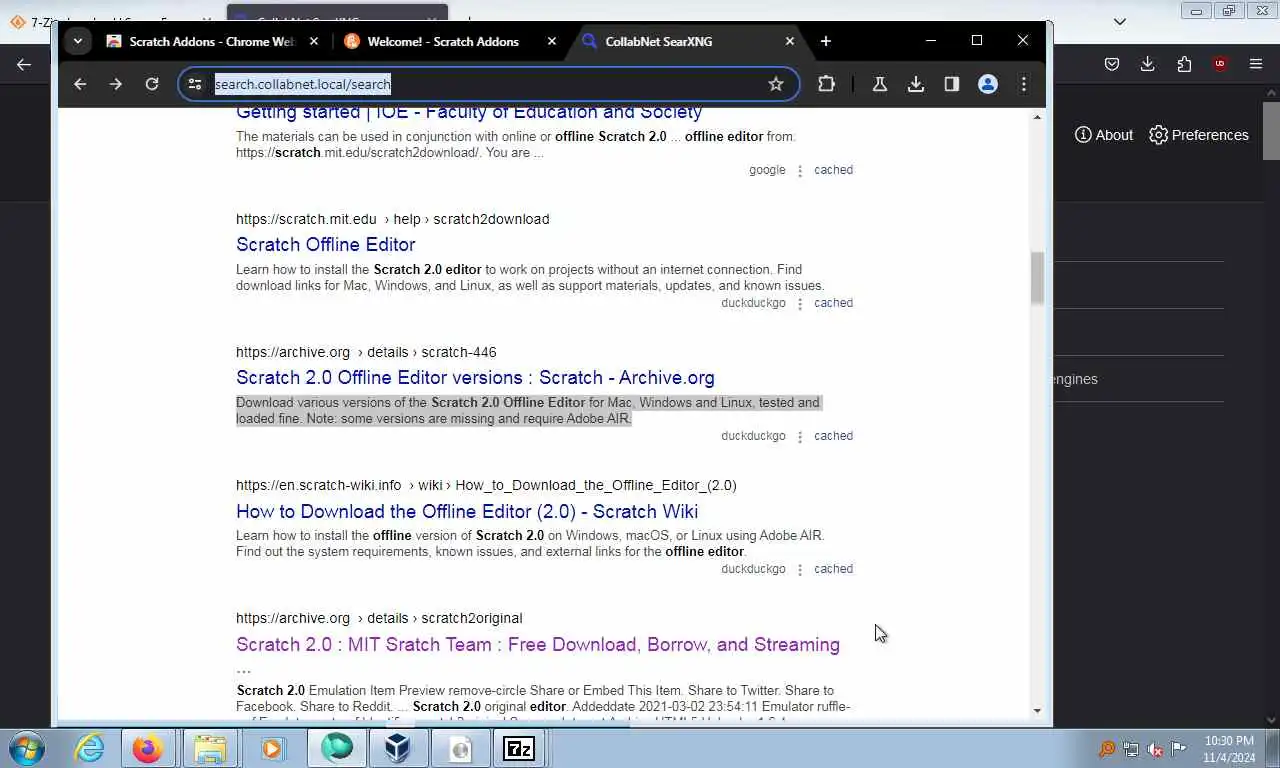
Task: Open Chrome downloads tray
Action: point(916,84)
